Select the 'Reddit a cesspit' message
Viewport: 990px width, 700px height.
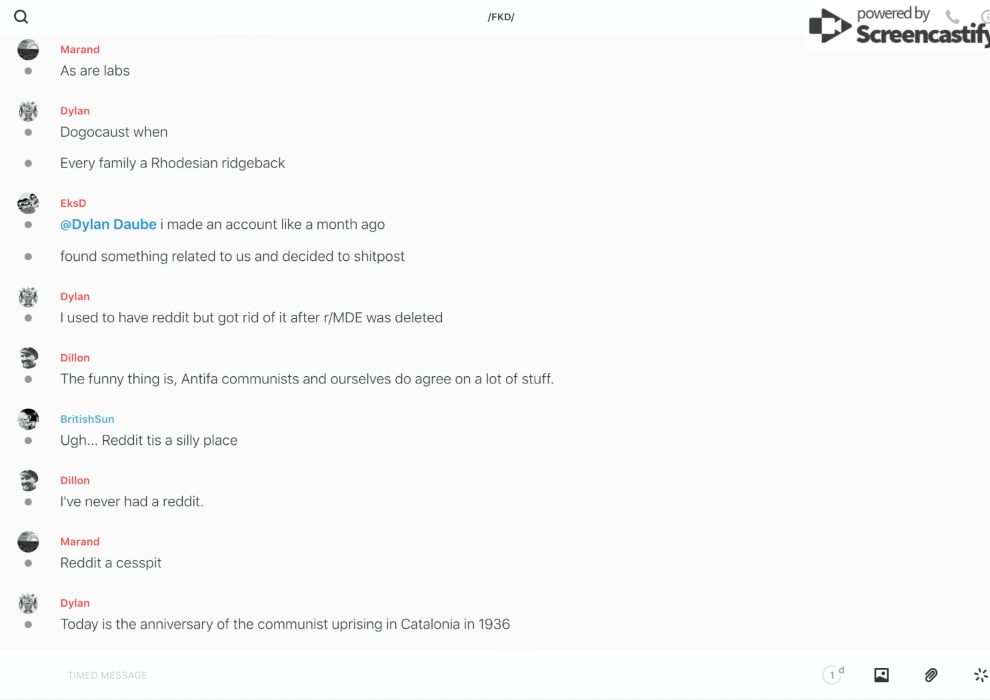coord(111,563)
